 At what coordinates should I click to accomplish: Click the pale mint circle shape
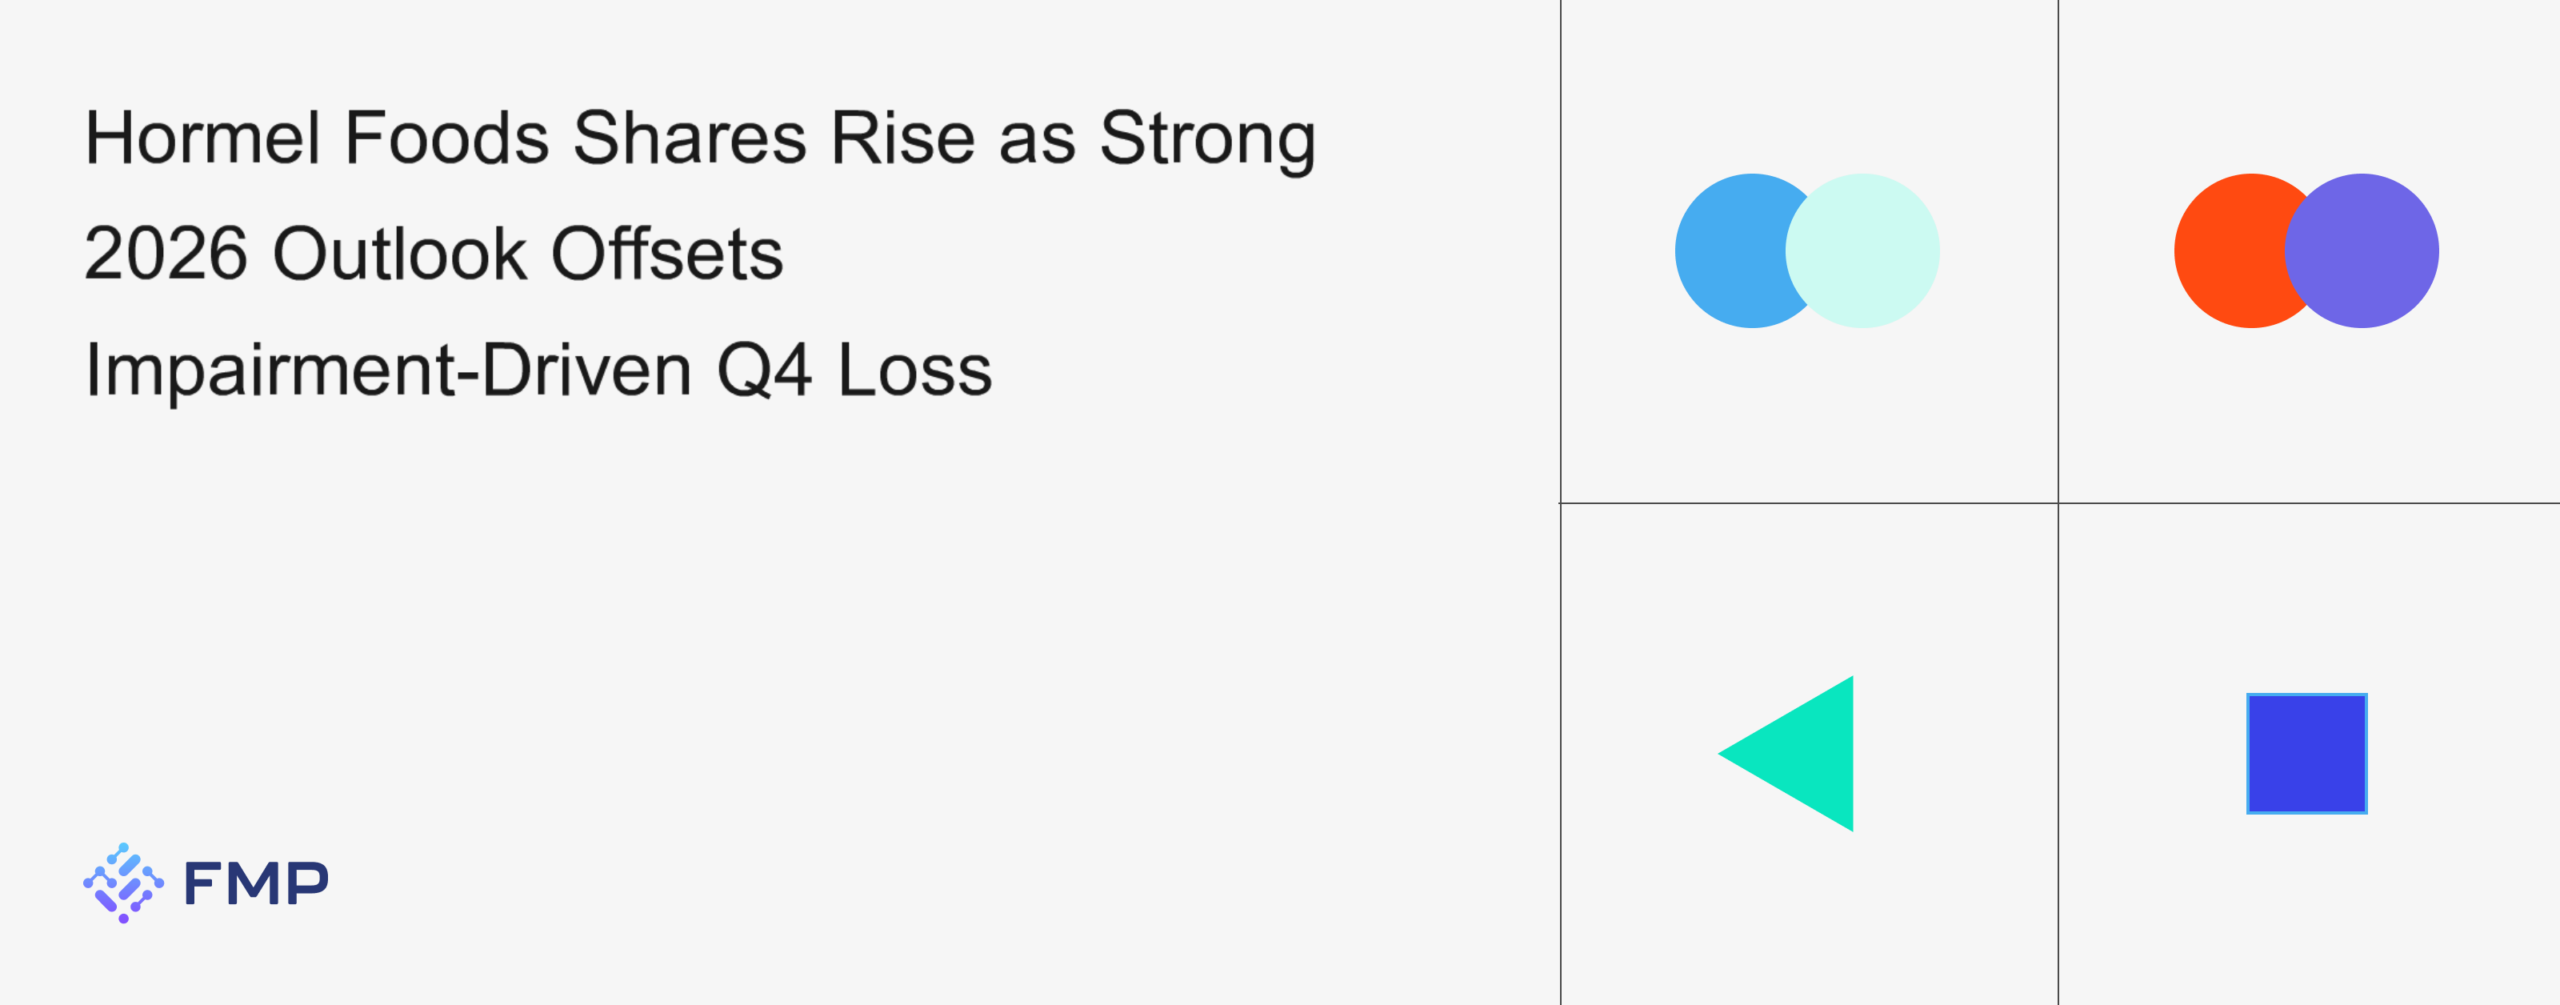(x=1872, y=251)
